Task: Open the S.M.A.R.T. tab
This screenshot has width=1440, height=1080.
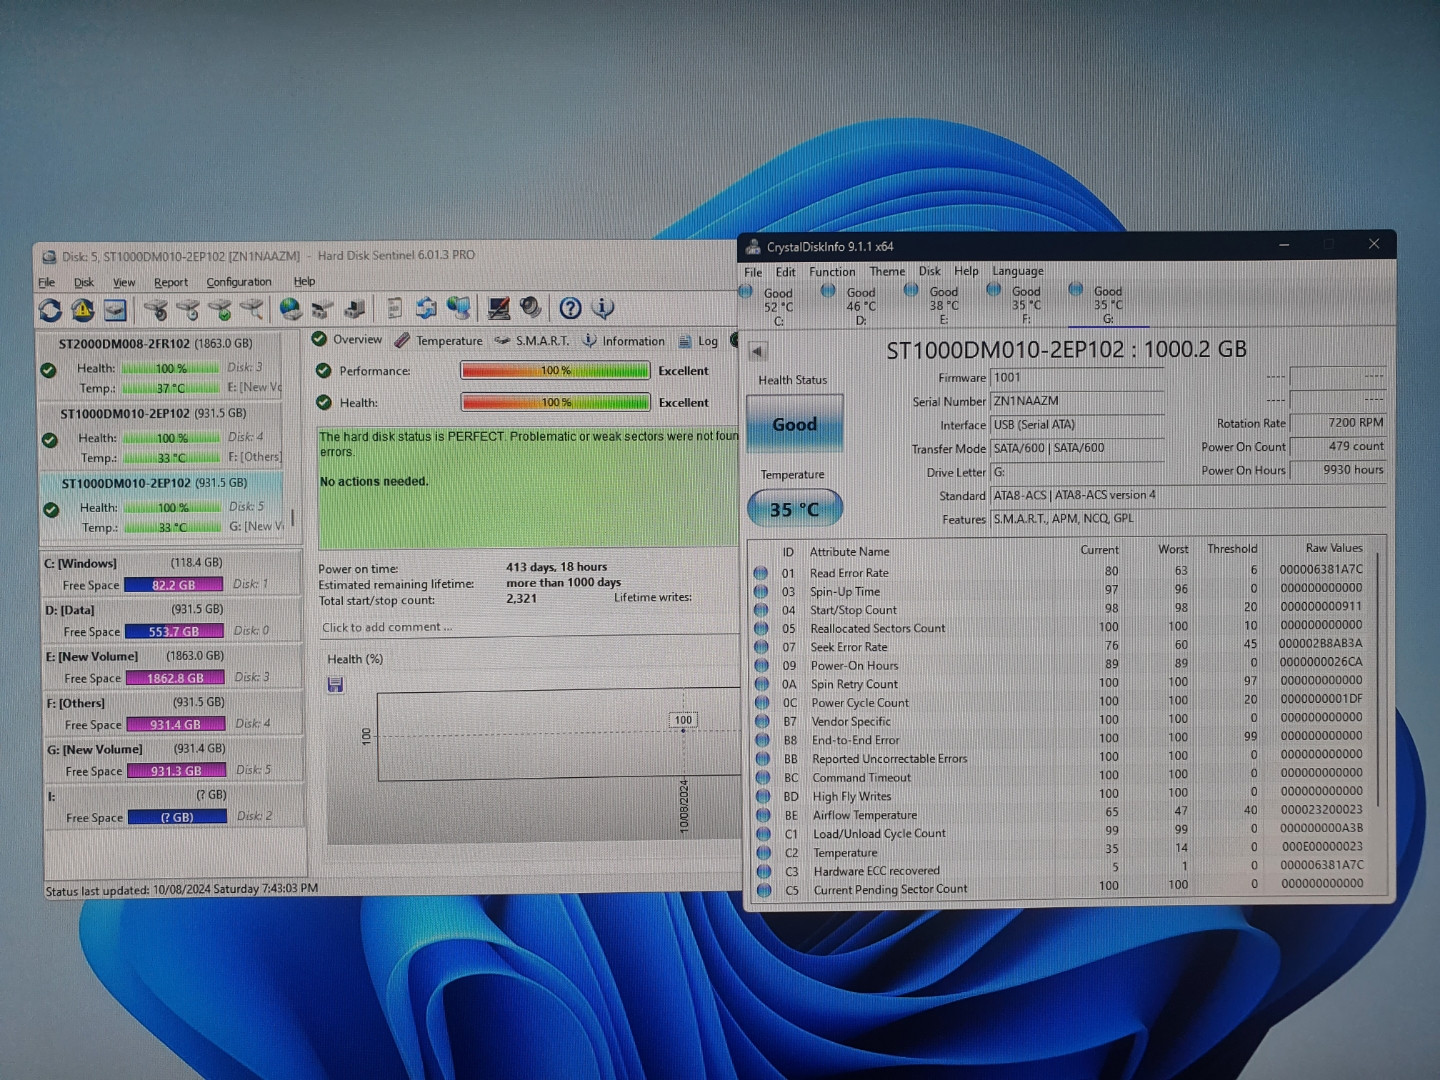Action: coord(532,341)
